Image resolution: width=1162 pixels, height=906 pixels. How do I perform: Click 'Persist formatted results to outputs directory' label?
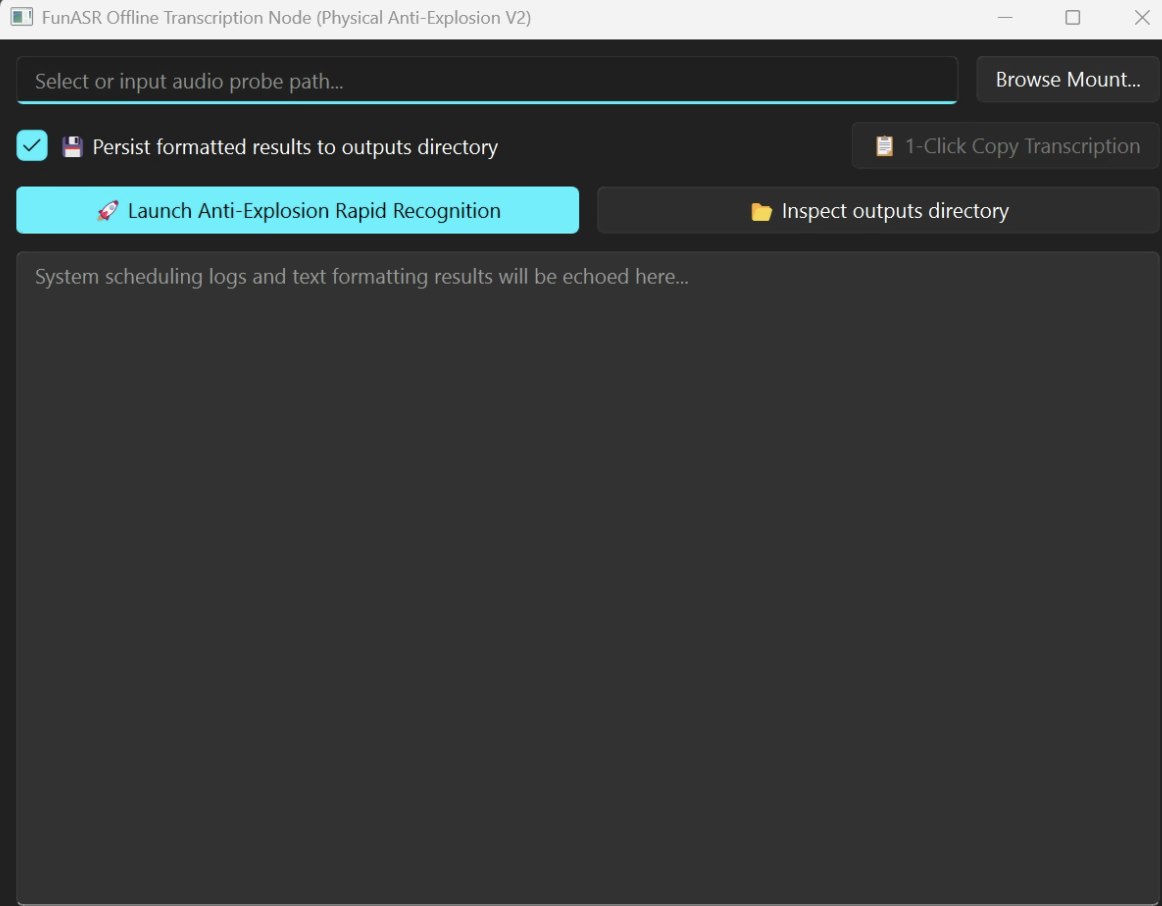tap(295, 147)
